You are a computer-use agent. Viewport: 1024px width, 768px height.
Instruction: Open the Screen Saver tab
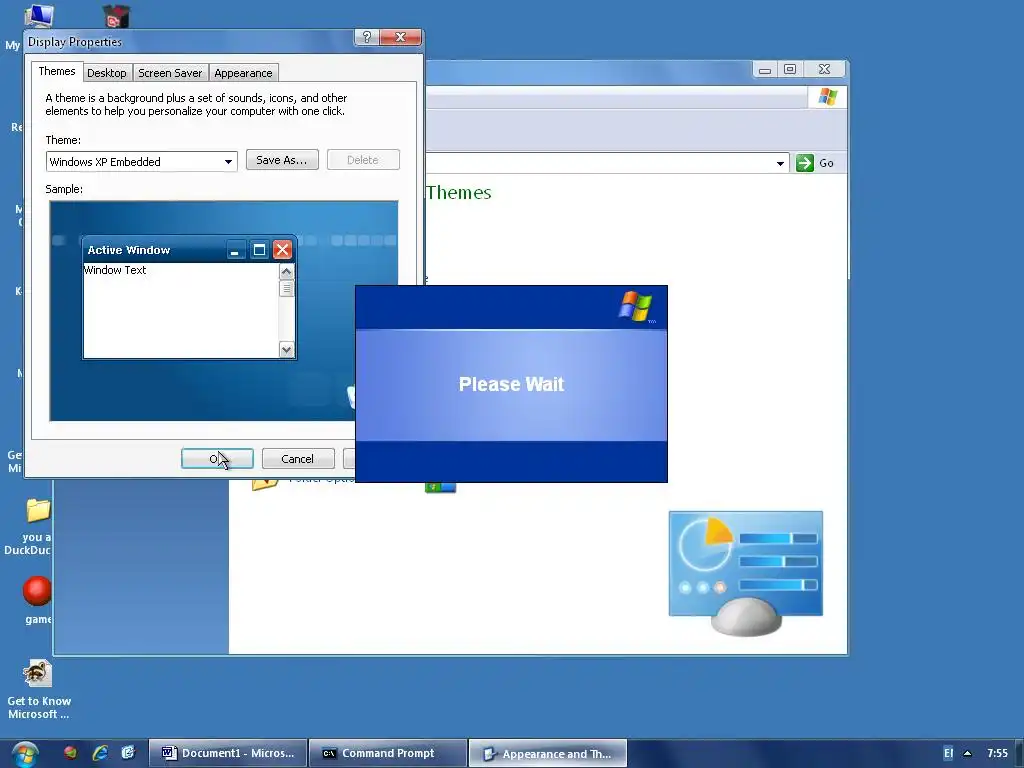[x=170, y=73]
